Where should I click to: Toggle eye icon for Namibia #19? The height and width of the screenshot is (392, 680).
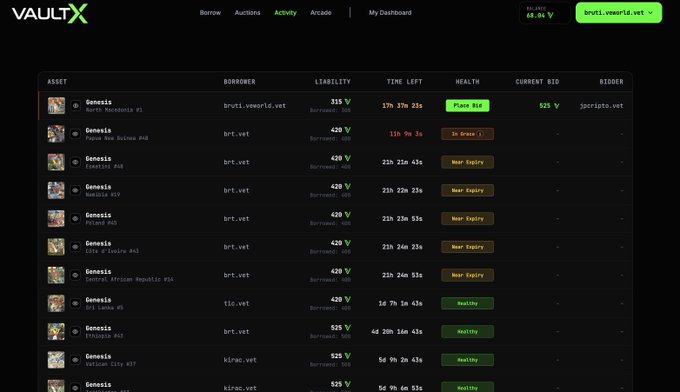(x=75, y=190)
